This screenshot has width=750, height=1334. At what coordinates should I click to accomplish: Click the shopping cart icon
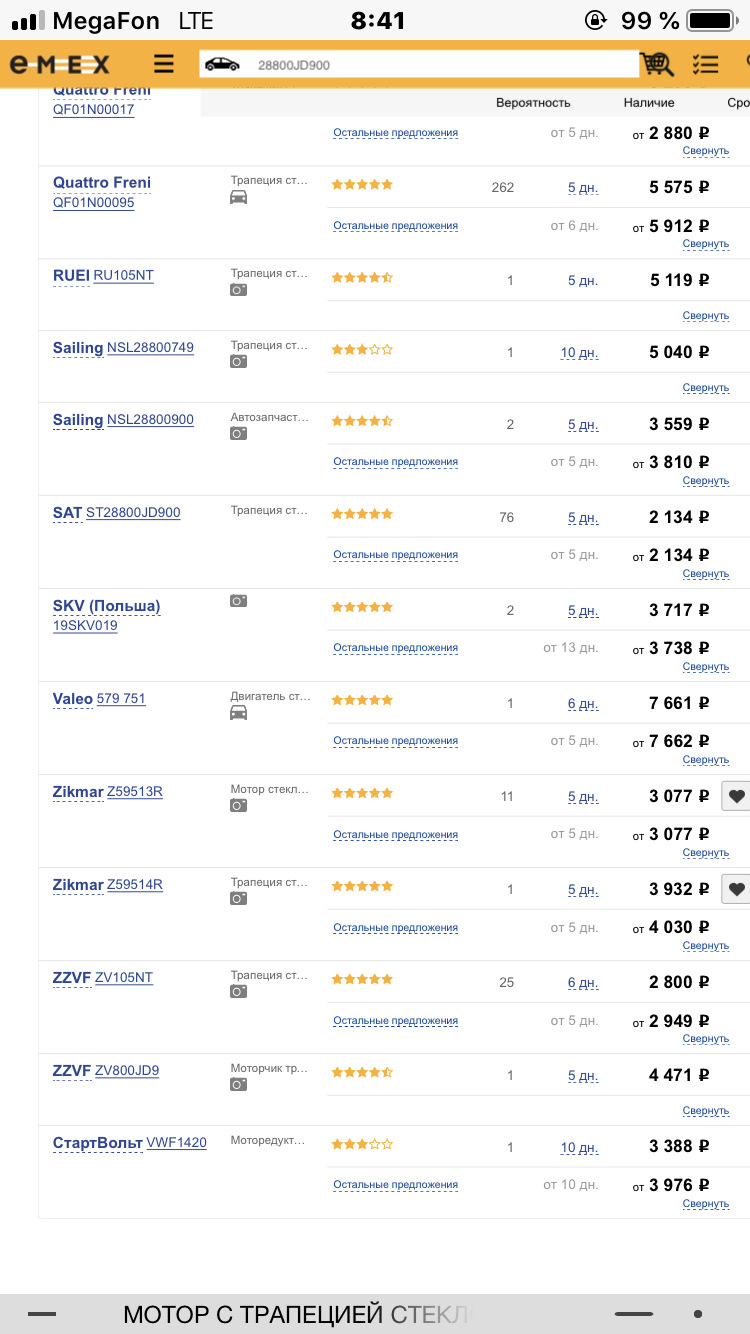[658, 65]
